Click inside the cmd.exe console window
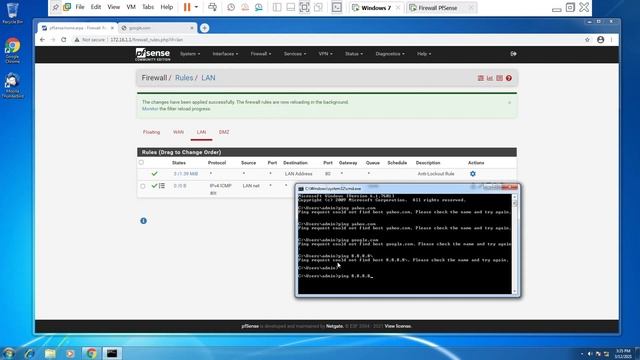640x360 pixels. pos(404,244)
